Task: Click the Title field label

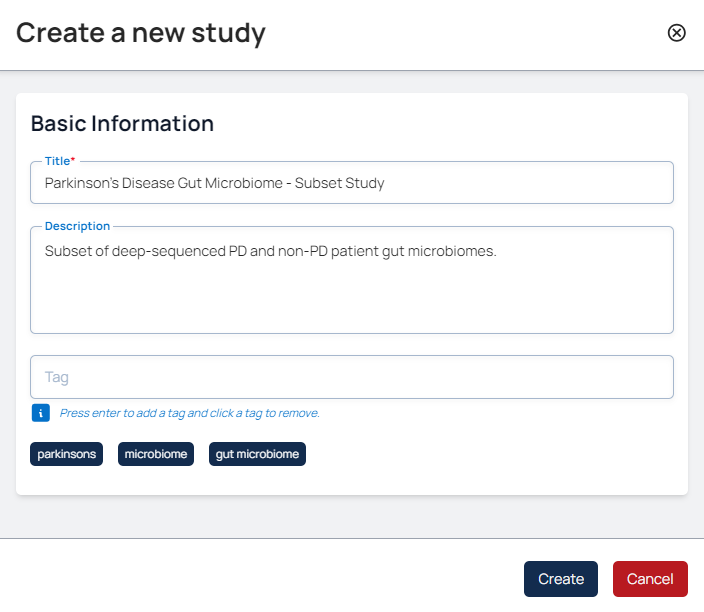Action: 56,161
